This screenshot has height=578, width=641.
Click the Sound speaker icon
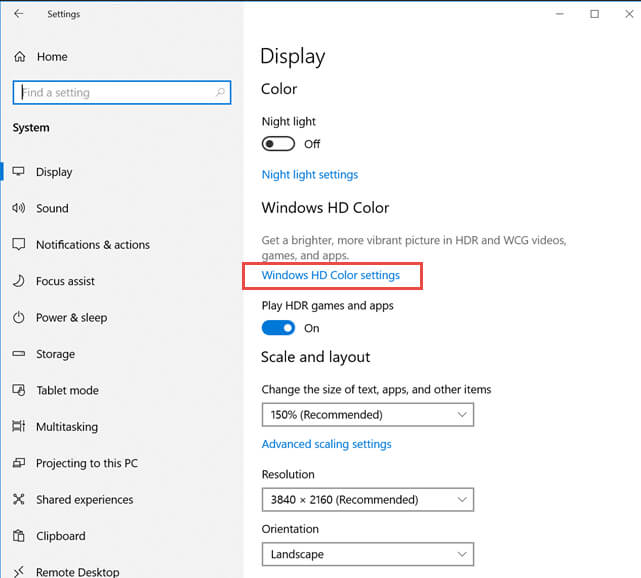[18, 208]
